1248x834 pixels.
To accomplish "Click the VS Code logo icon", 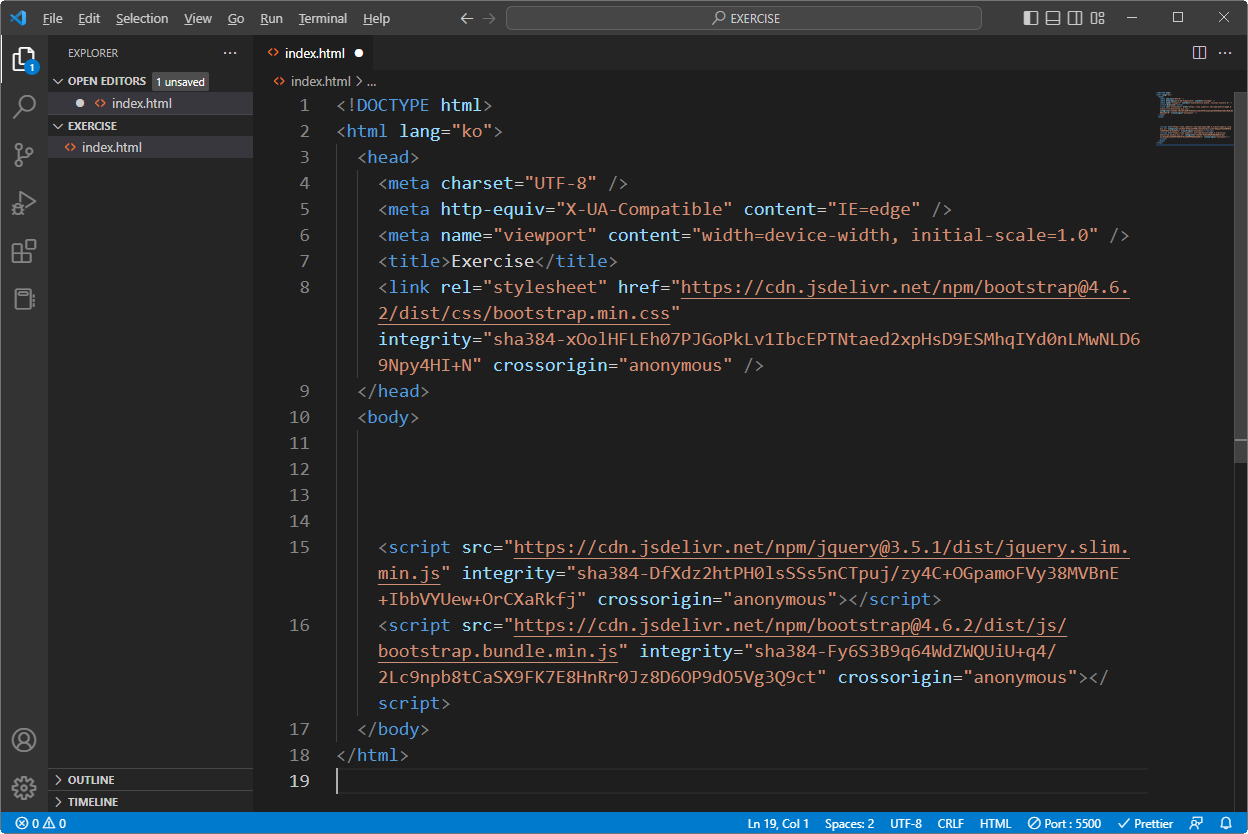I will [x=18, y=18].
